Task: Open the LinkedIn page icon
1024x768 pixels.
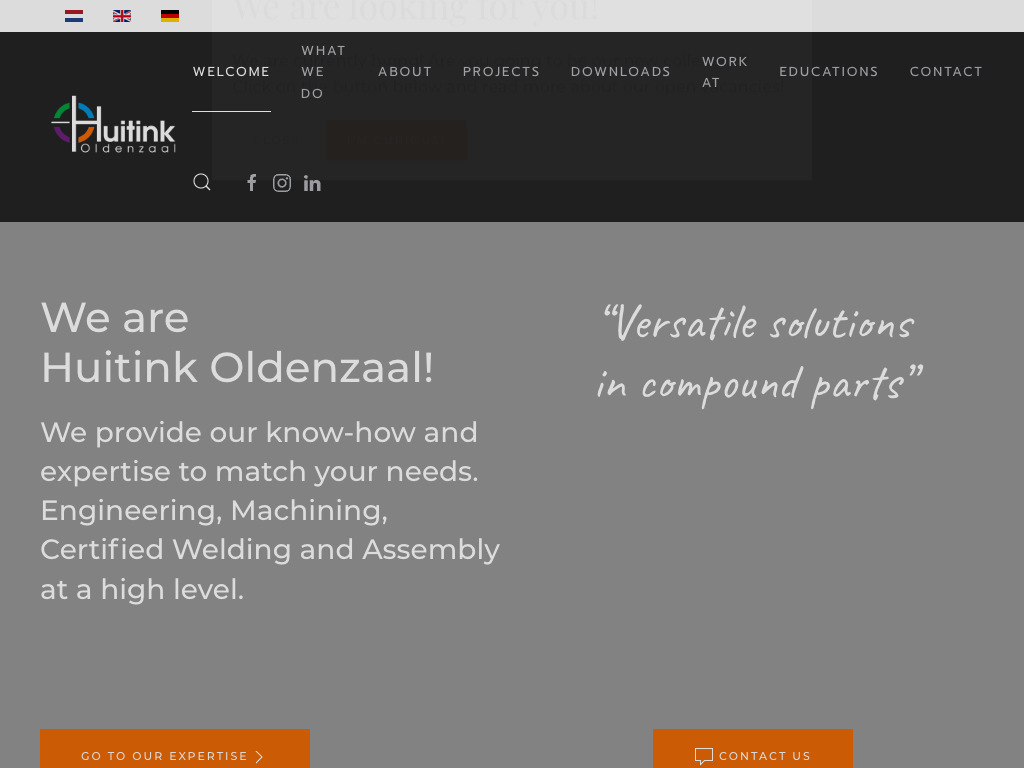Action: [x=312, y=183]
